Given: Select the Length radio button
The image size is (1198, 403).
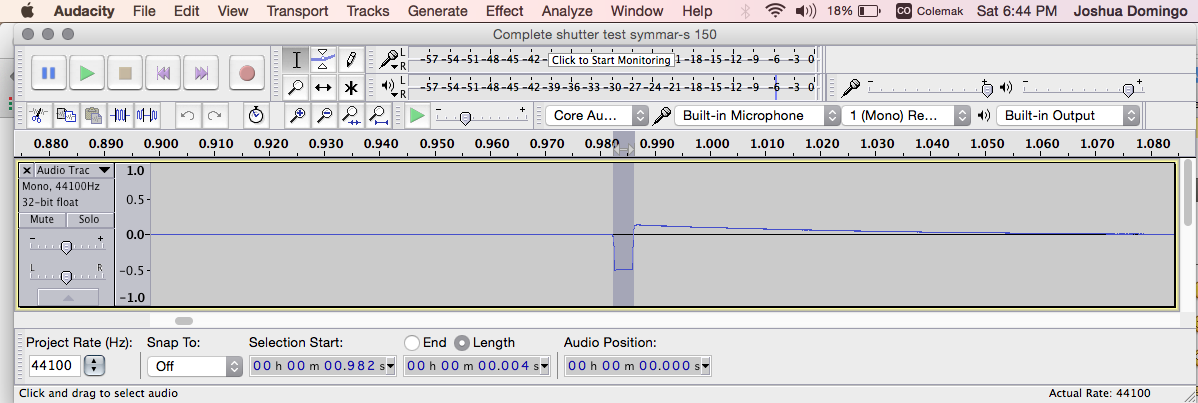Looking at the screenshot, I should pos(462,343).
